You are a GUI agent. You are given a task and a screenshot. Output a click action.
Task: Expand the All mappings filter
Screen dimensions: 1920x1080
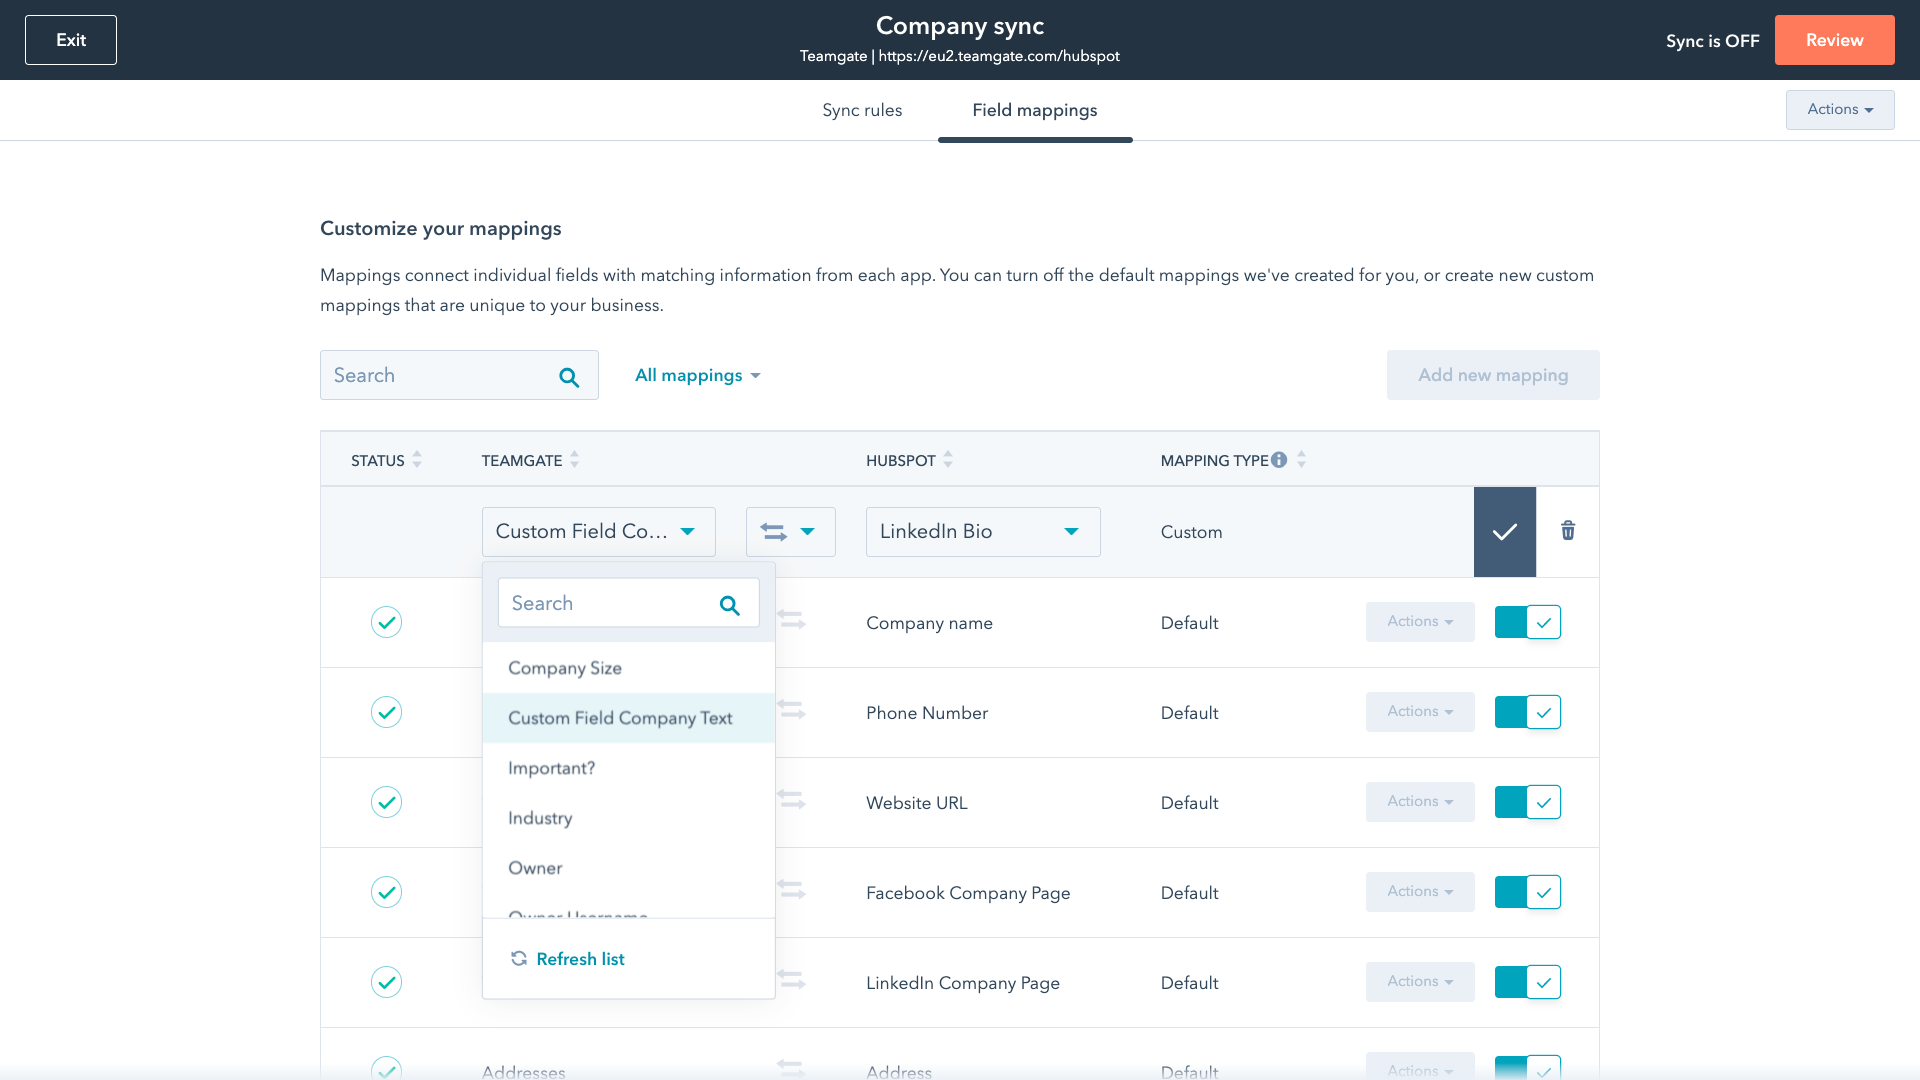coord(698,375)
